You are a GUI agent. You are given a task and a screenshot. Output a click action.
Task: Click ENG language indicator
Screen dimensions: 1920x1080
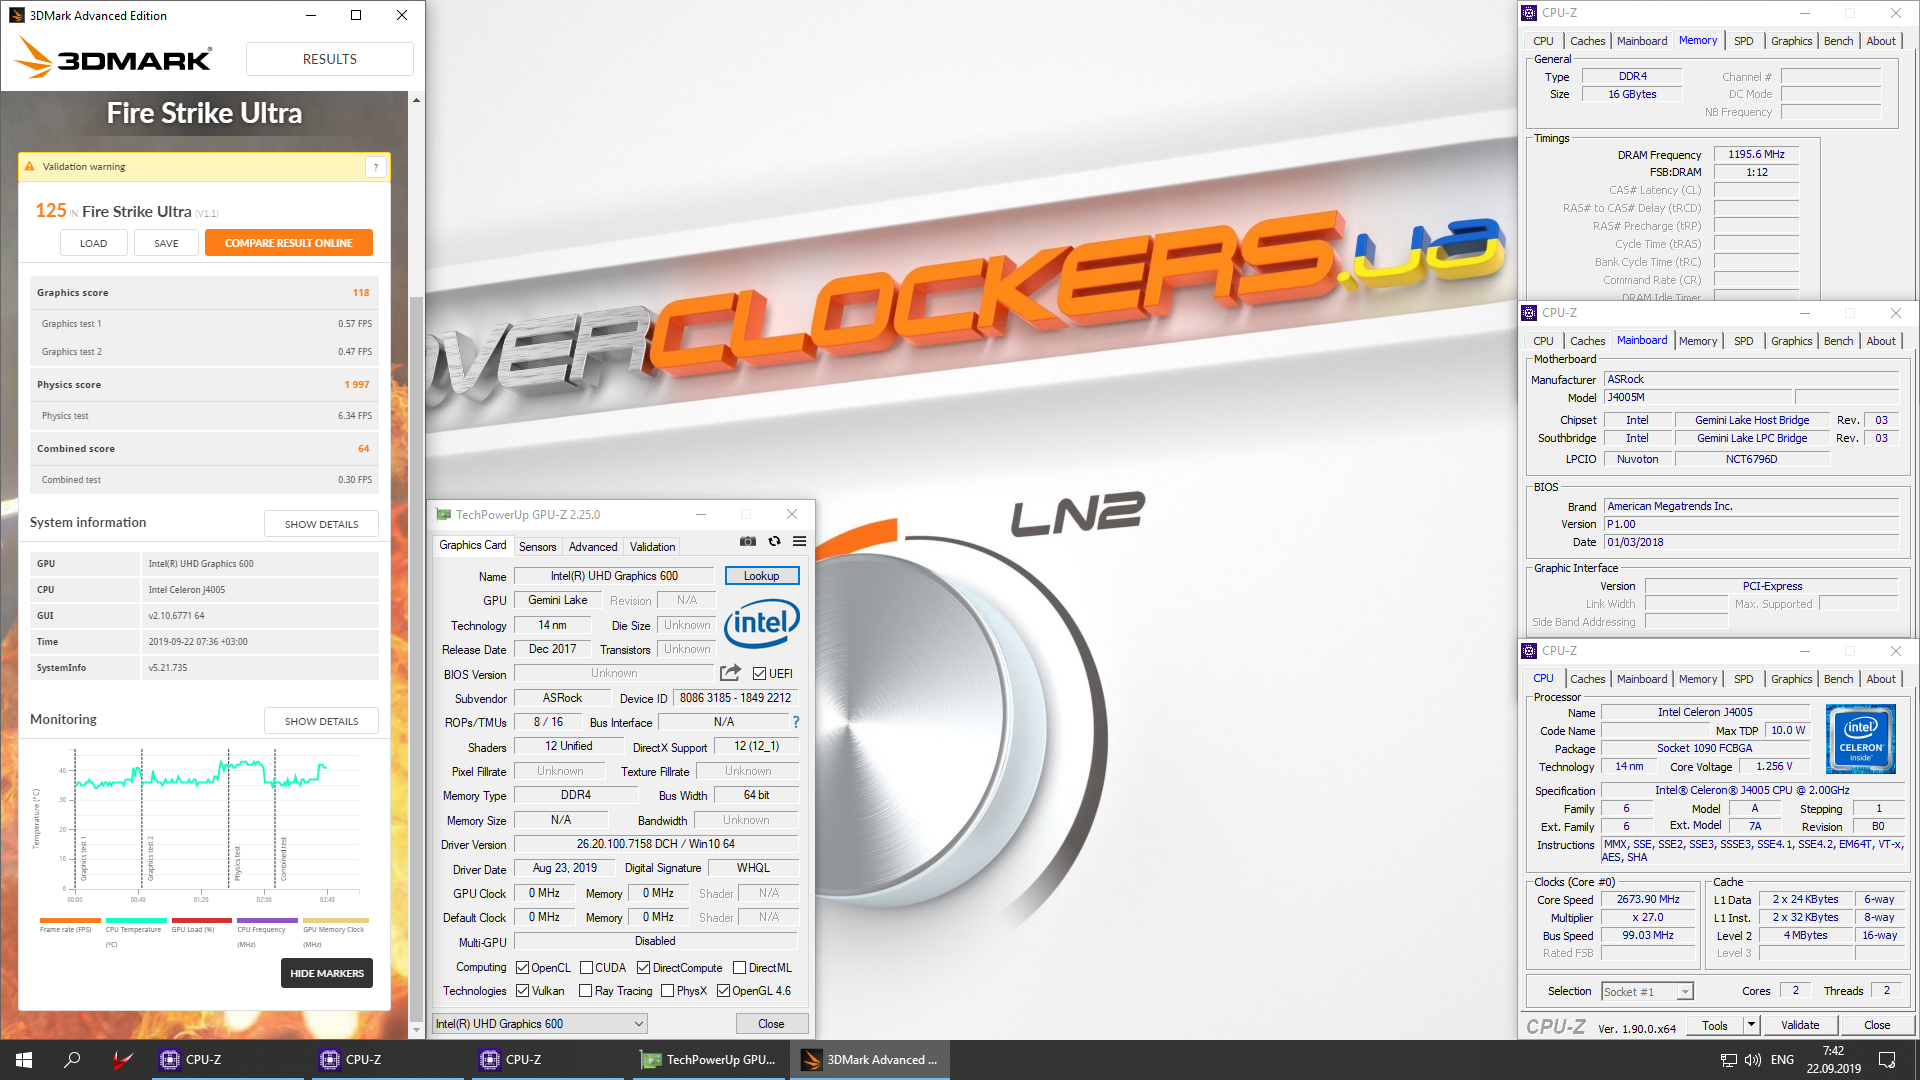[x=1782, y=1060]
